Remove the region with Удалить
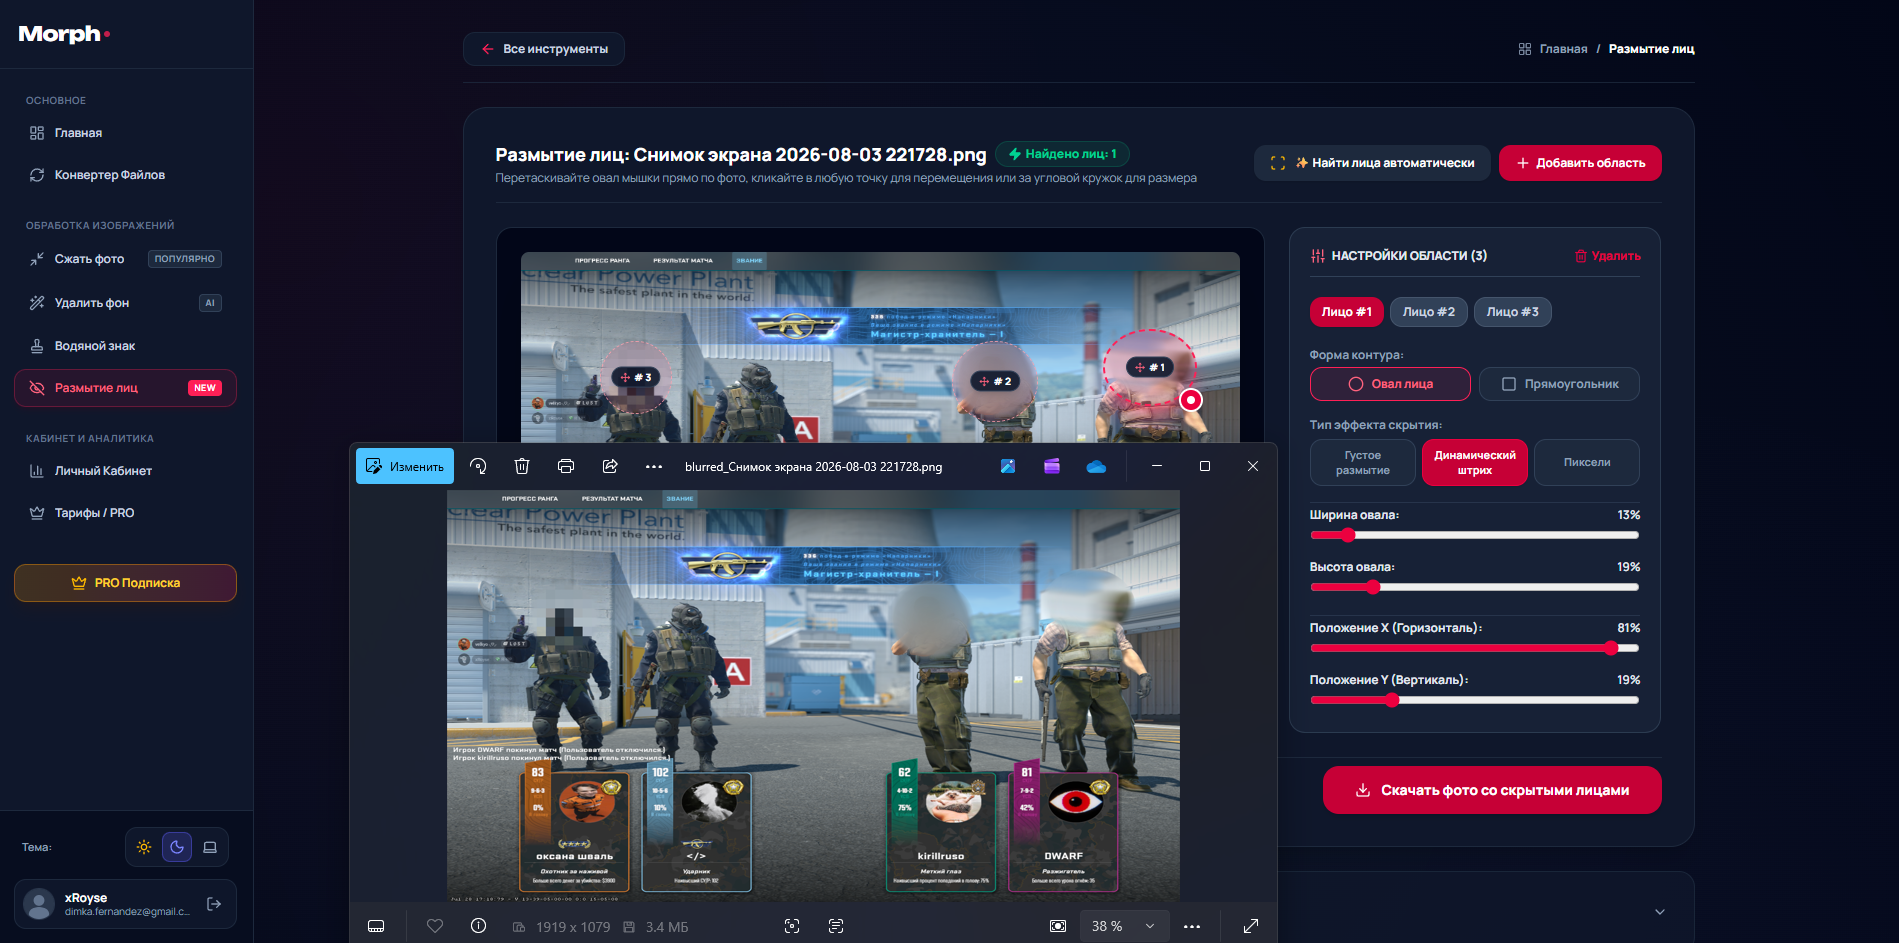Viewport: 1899px width, 943px height. pyautogui.click(x=1608, y=256)
